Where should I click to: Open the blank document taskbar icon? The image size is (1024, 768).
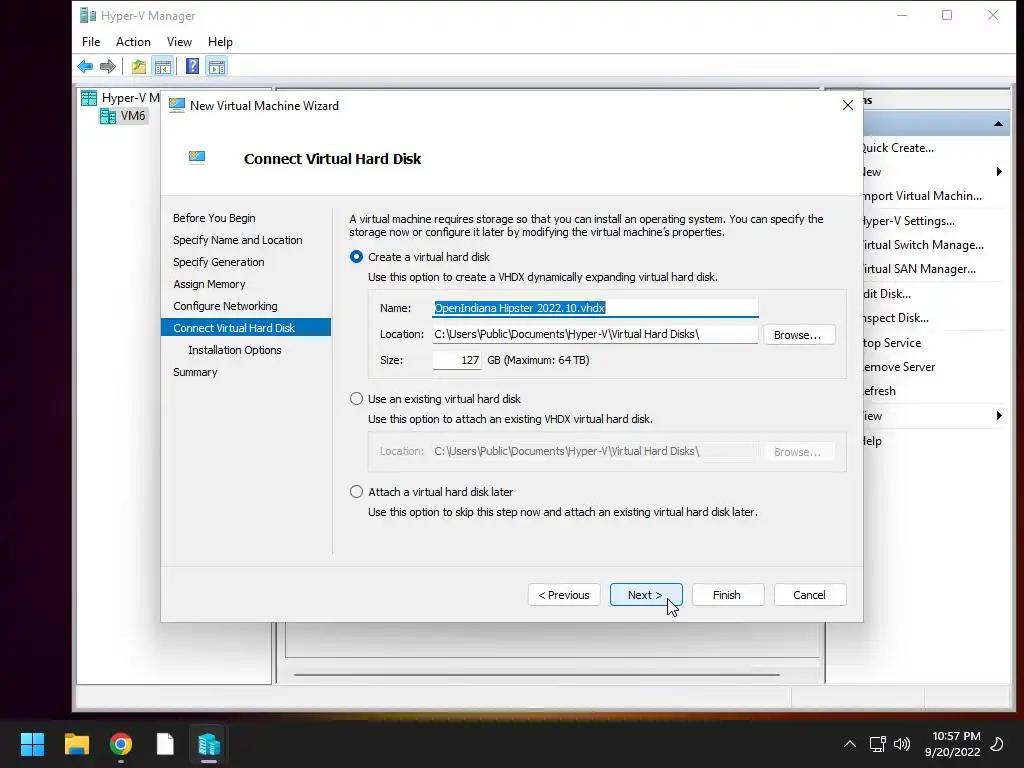click(165, 744)
